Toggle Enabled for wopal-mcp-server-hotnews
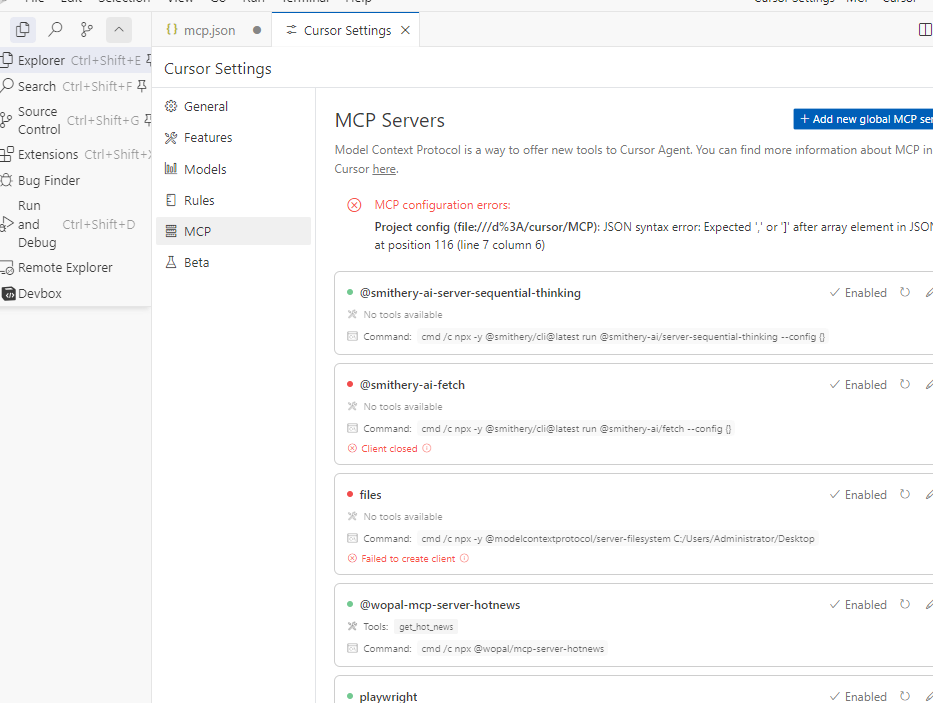This screenshot has height=703, width=933. click(x=858, y=605)
